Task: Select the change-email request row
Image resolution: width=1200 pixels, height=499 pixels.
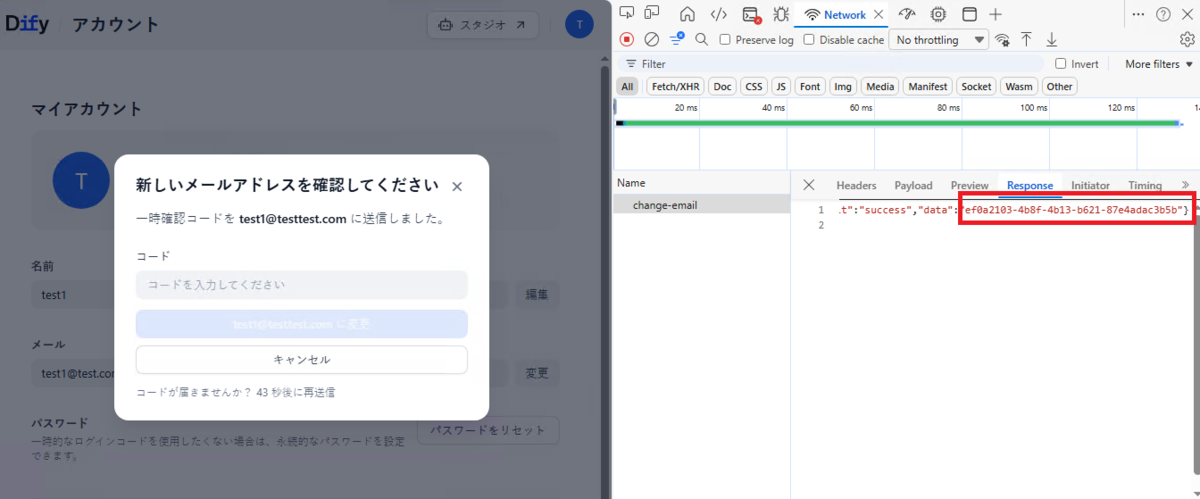Action: pyautogui.click(x=701, y=205)
